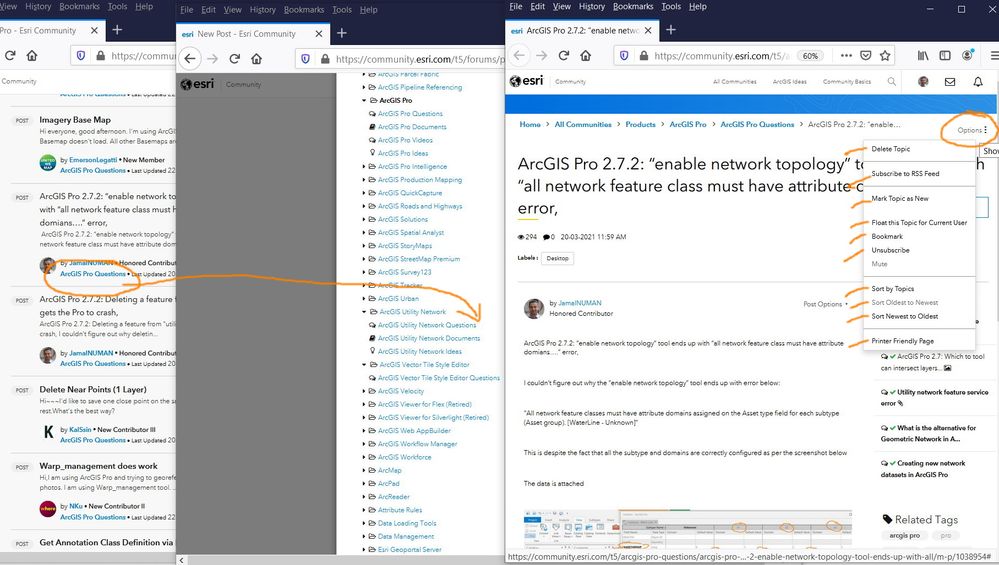Click the home icon in the right Firefox window
This screenshot has width=999, height=565.
(586, 55)
